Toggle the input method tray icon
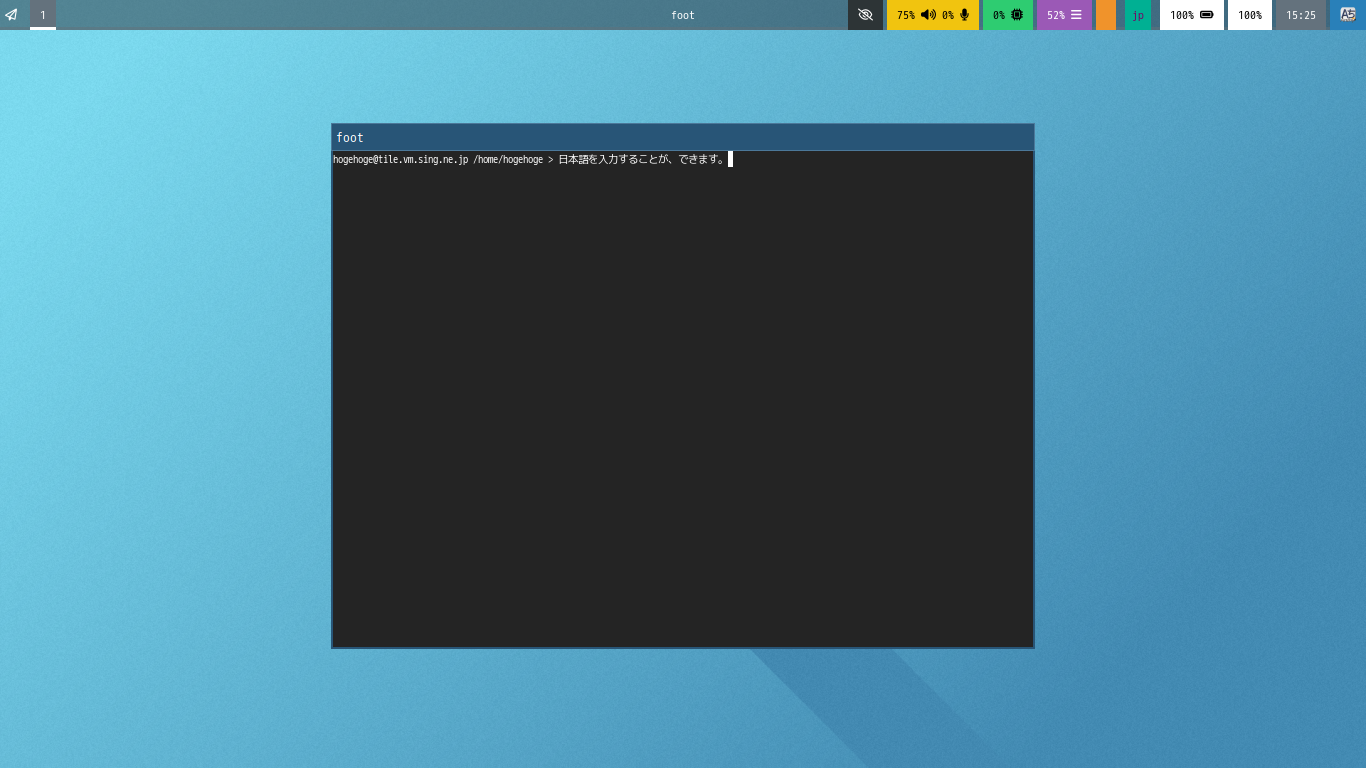 1348,15
